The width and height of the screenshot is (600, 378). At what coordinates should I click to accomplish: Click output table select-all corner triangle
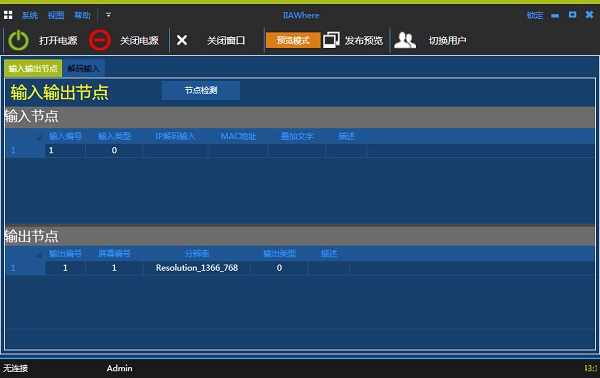[38, 254]
